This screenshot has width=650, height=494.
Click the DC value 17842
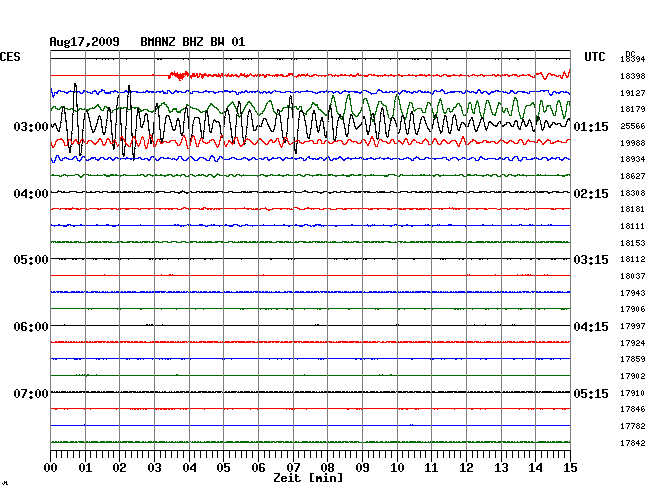click(633, 443)
